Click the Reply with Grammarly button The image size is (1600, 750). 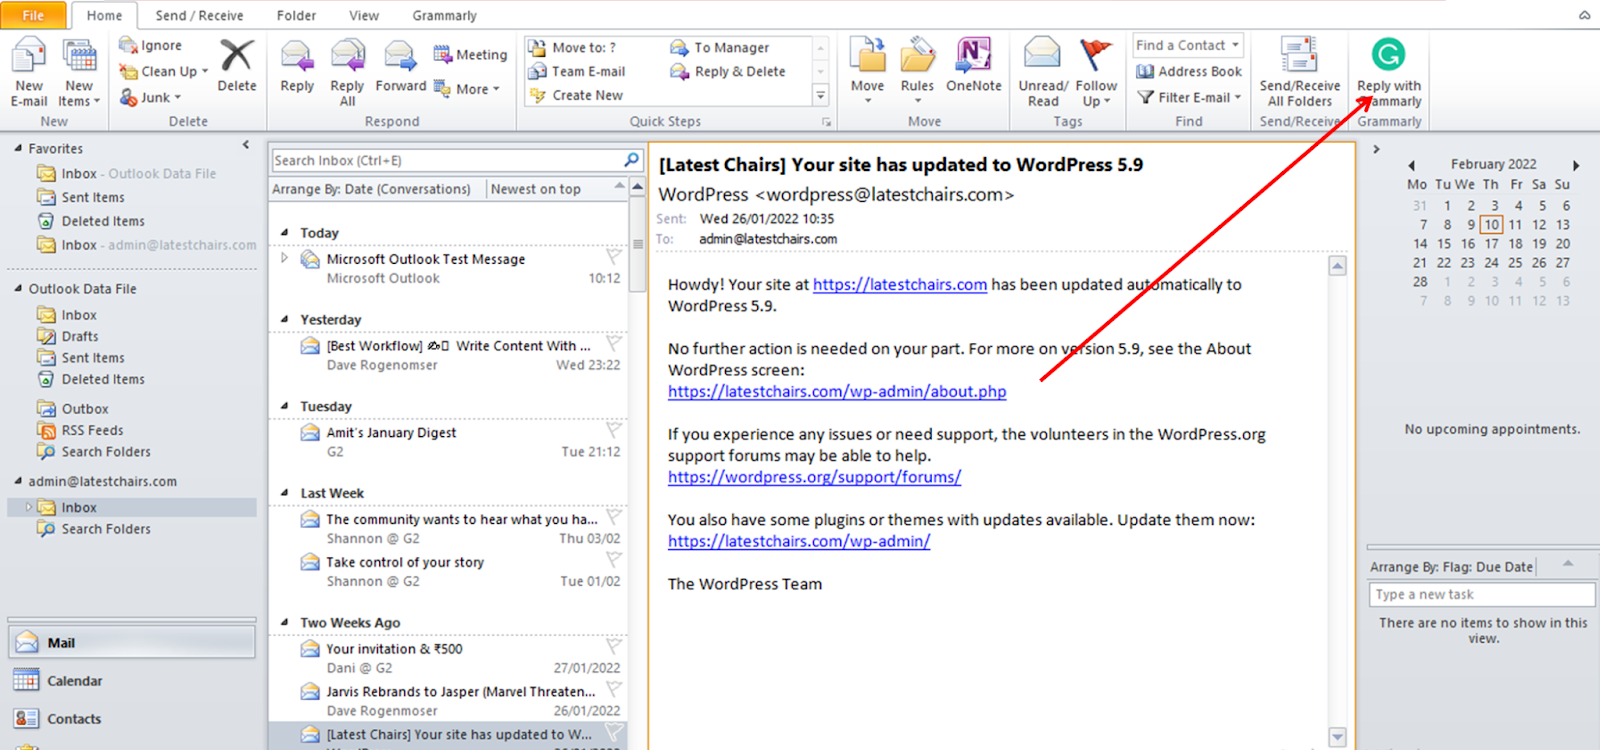click(x=1388, y=71)
